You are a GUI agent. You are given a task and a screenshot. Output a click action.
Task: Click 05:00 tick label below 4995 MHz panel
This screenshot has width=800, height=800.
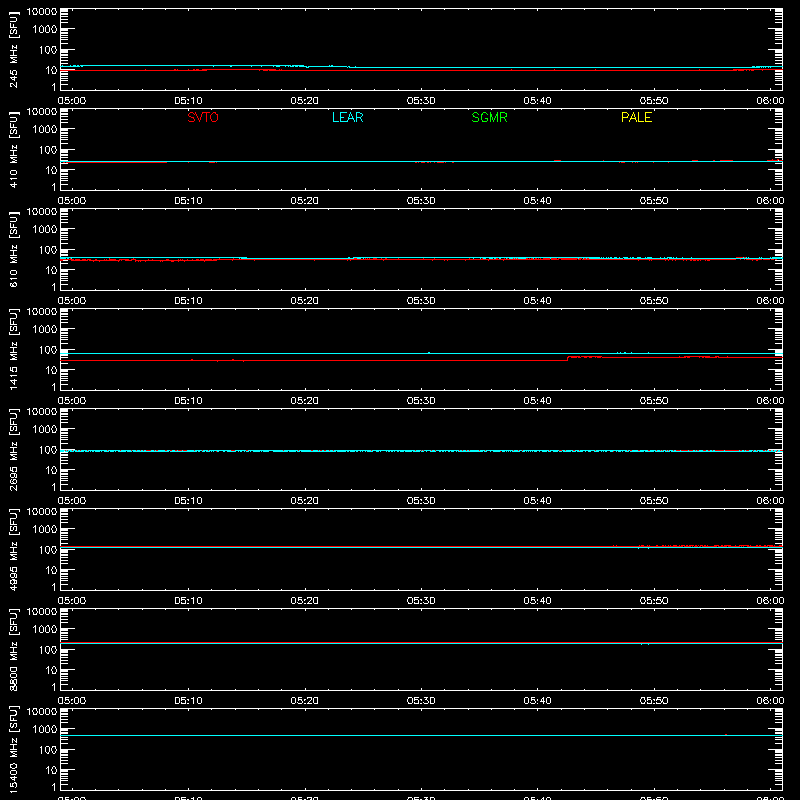72,601
